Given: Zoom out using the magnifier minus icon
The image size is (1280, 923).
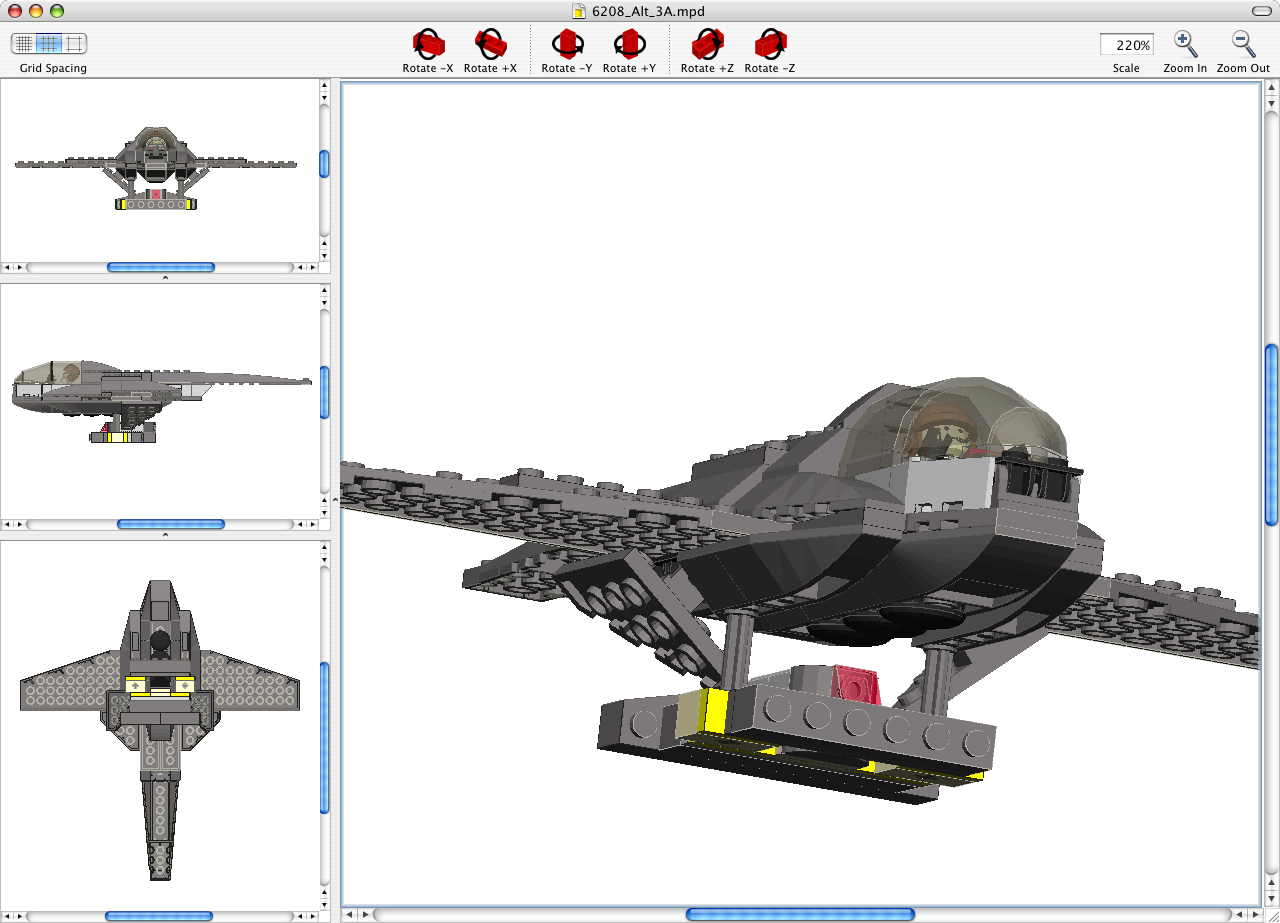Looking at the screenshot, I should pyautogui.click(x=1242, y=44).
